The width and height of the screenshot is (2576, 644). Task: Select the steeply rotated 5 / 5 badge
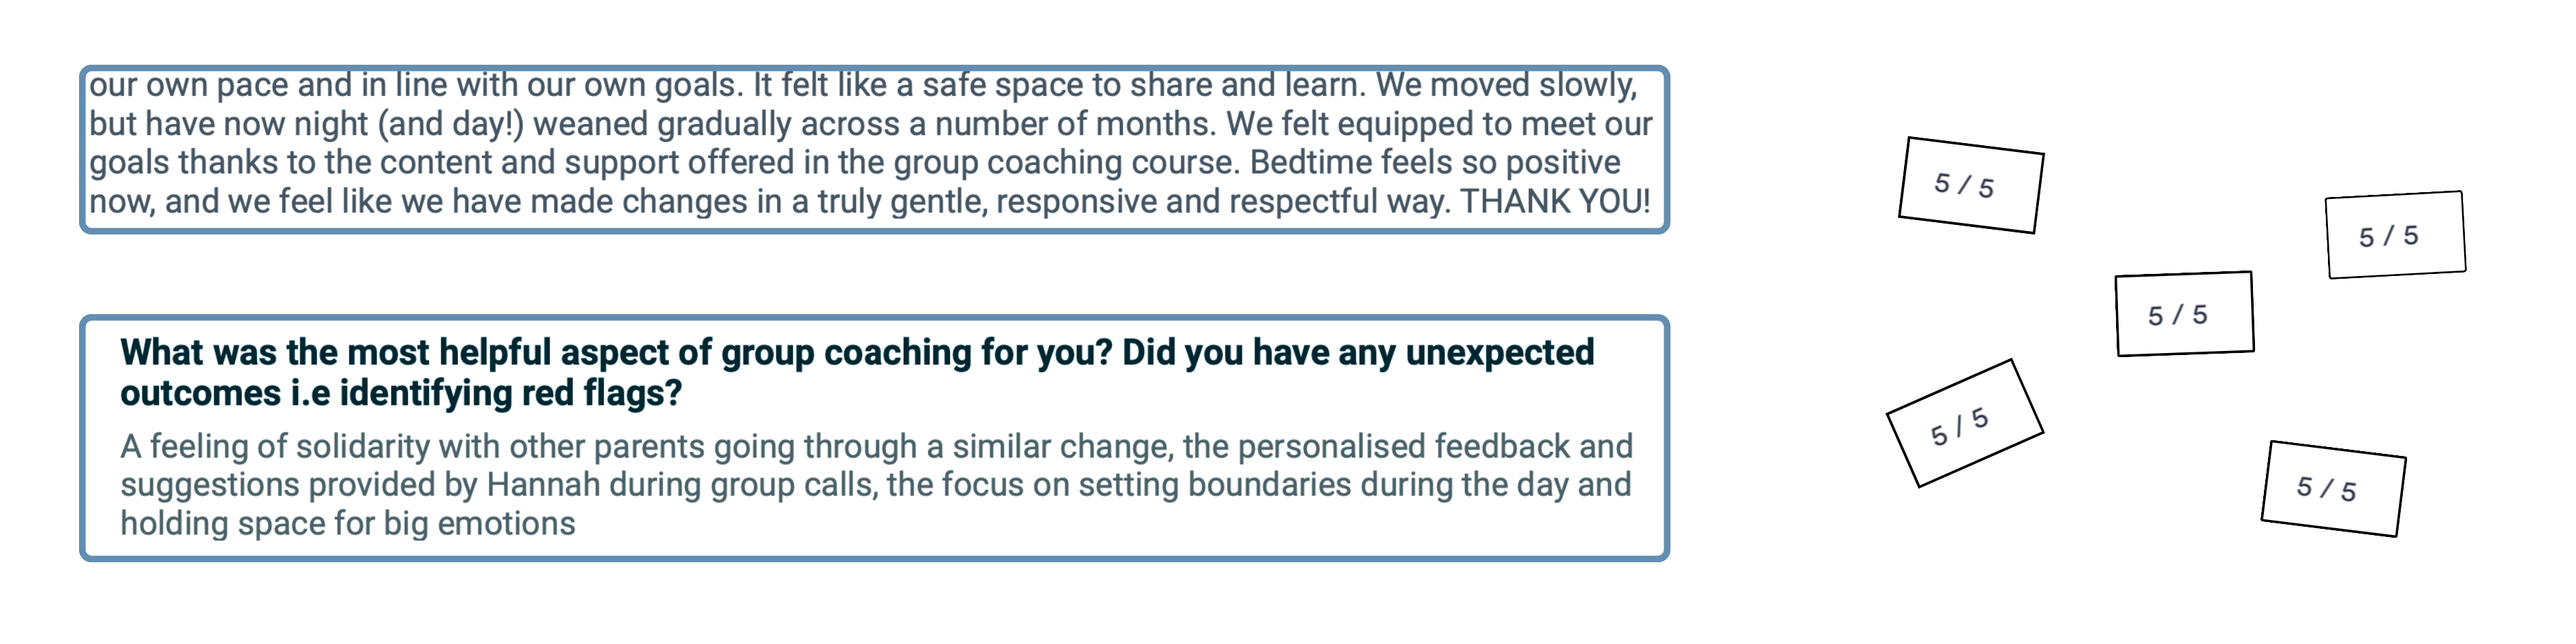1964,424
